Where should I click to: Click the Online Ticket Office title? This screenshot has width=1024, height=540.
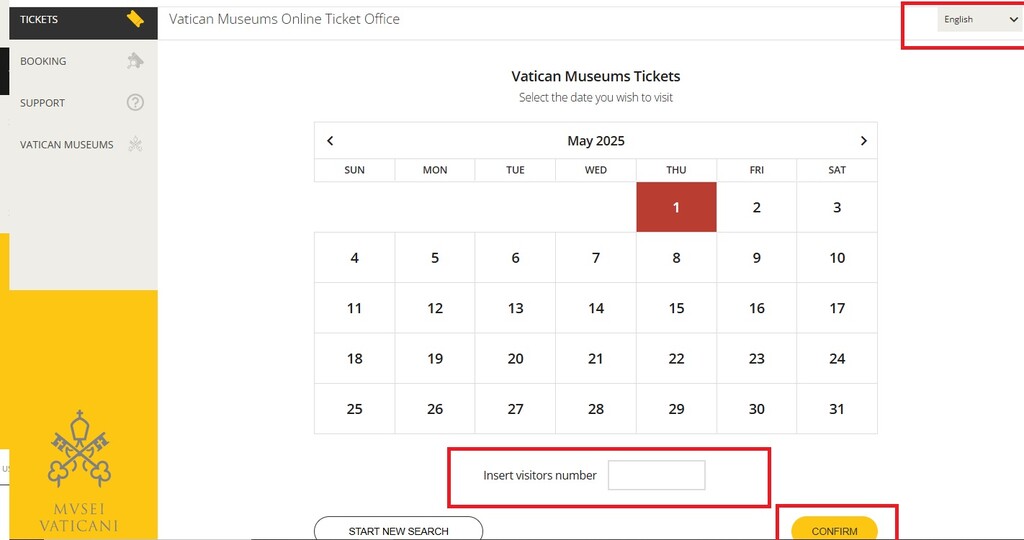[x=284, y=19]
